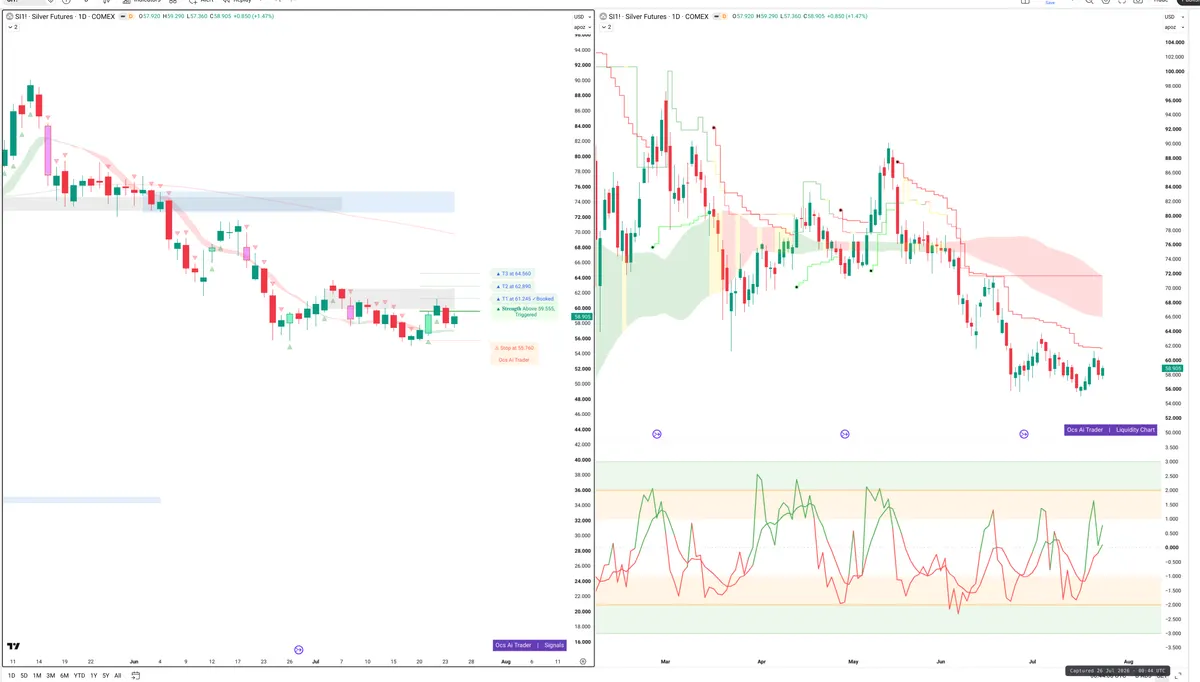Select the 1Y time range button
The height and width of the screenshot is (682, 1200).
(x=93, y=676)
